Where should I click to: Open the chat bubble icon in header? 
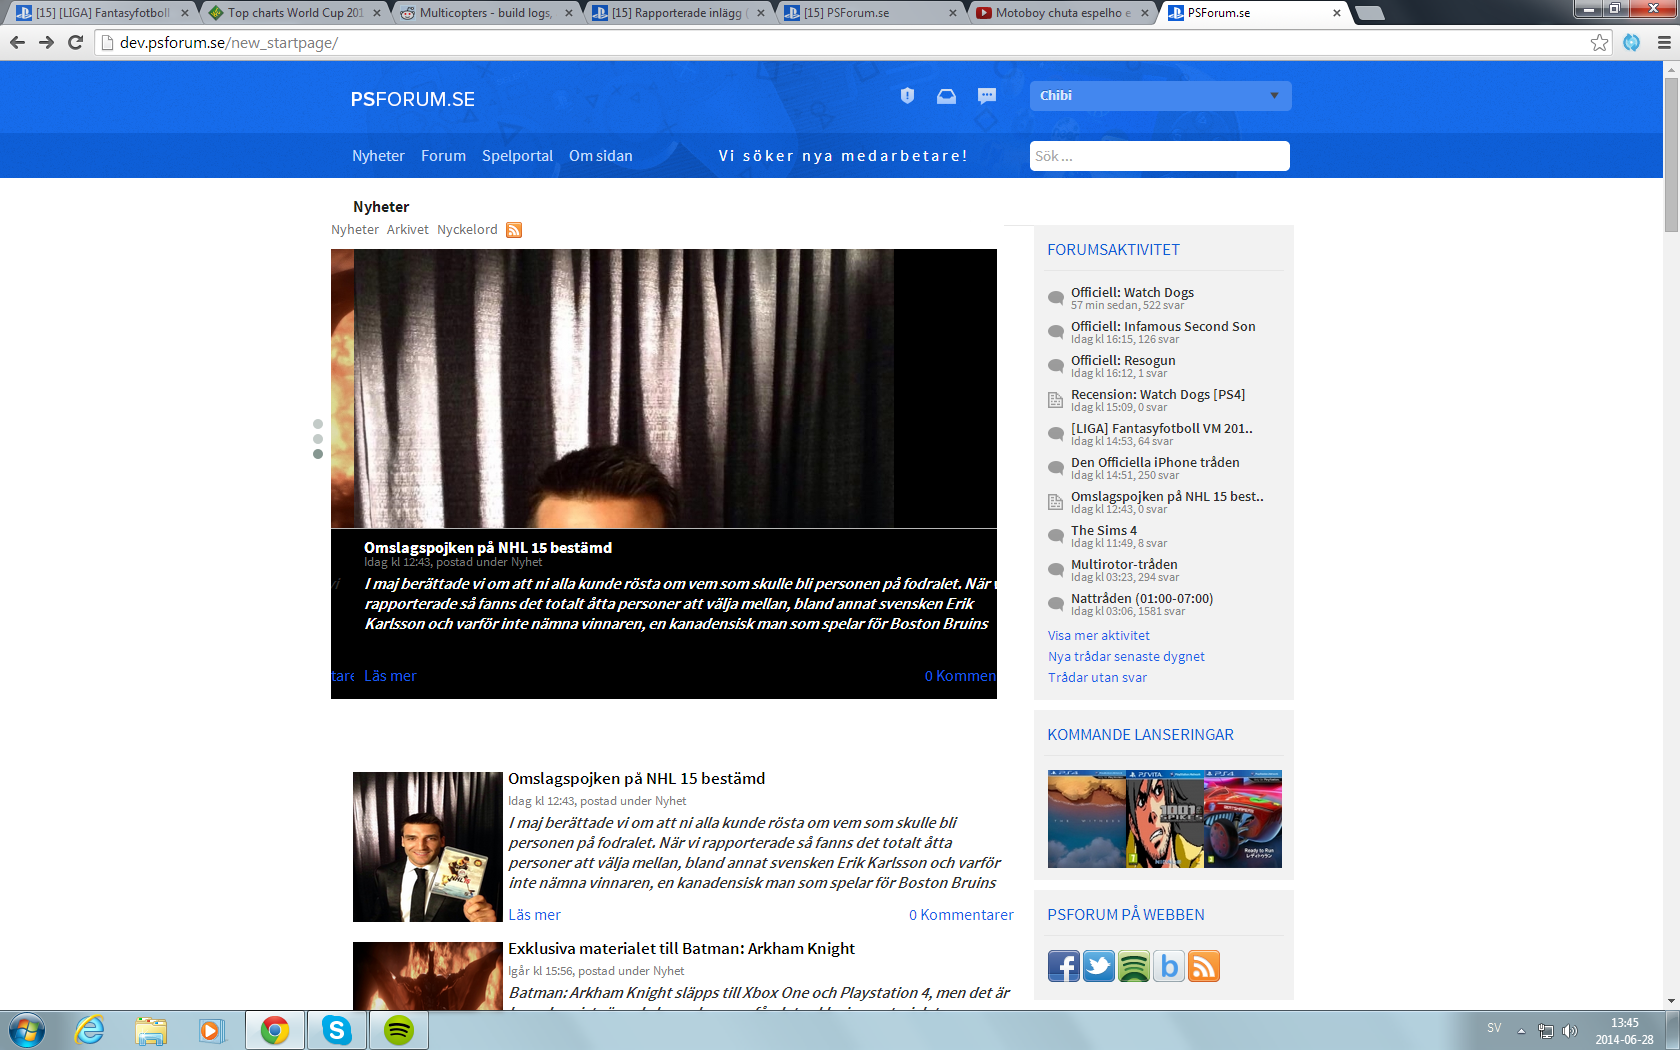(x=987, y=96)
